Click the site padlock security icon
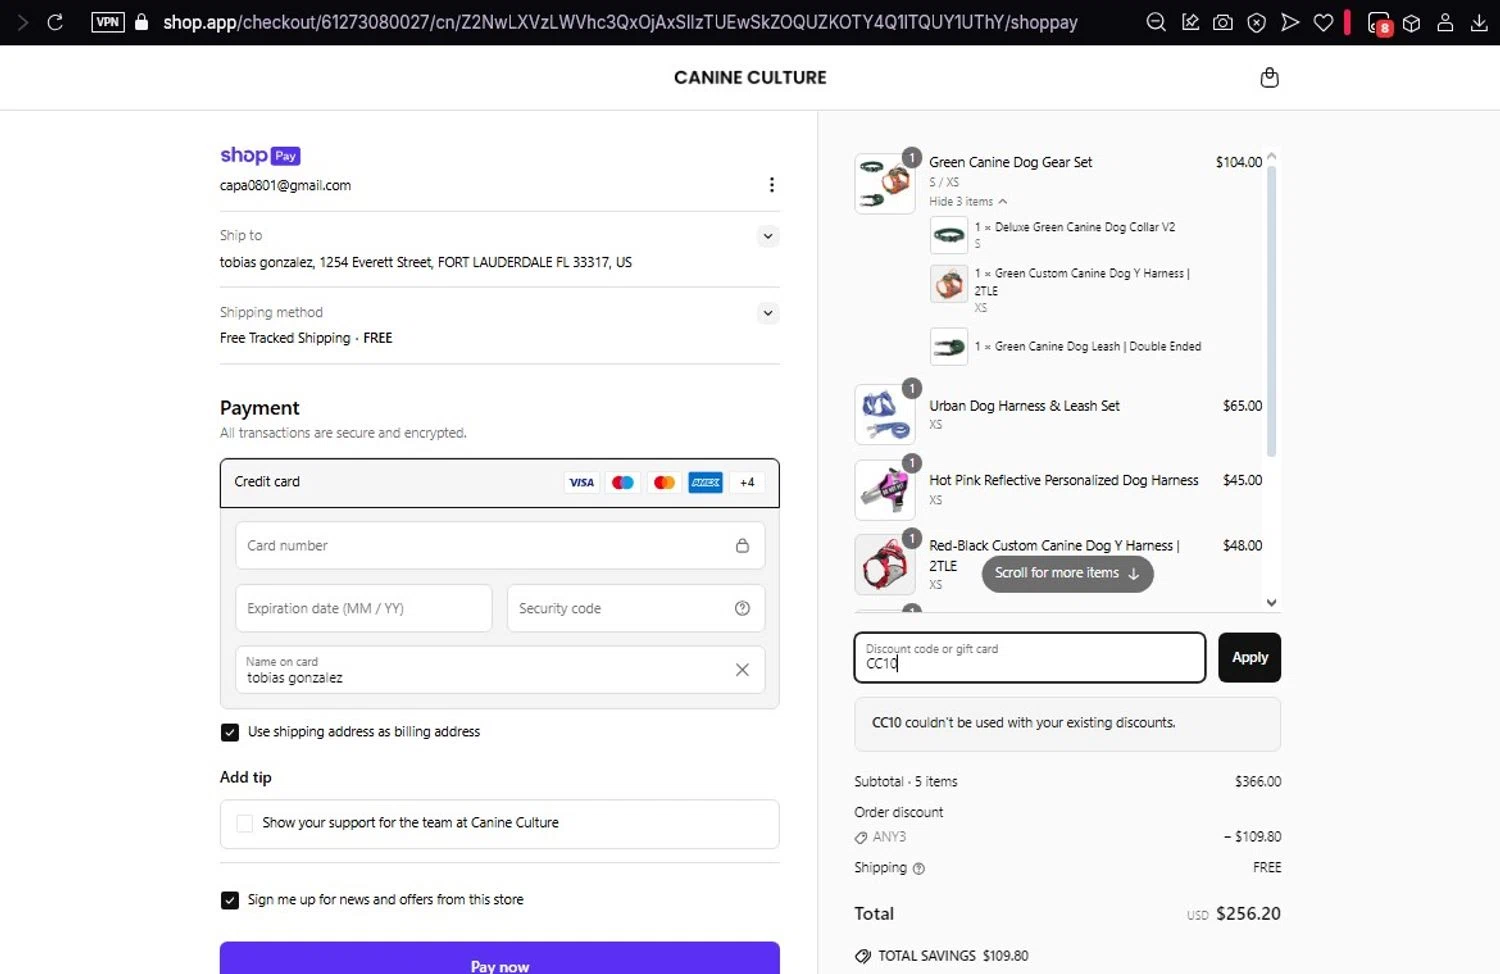This screenshot has width=1500, height=974. (141, 22)
